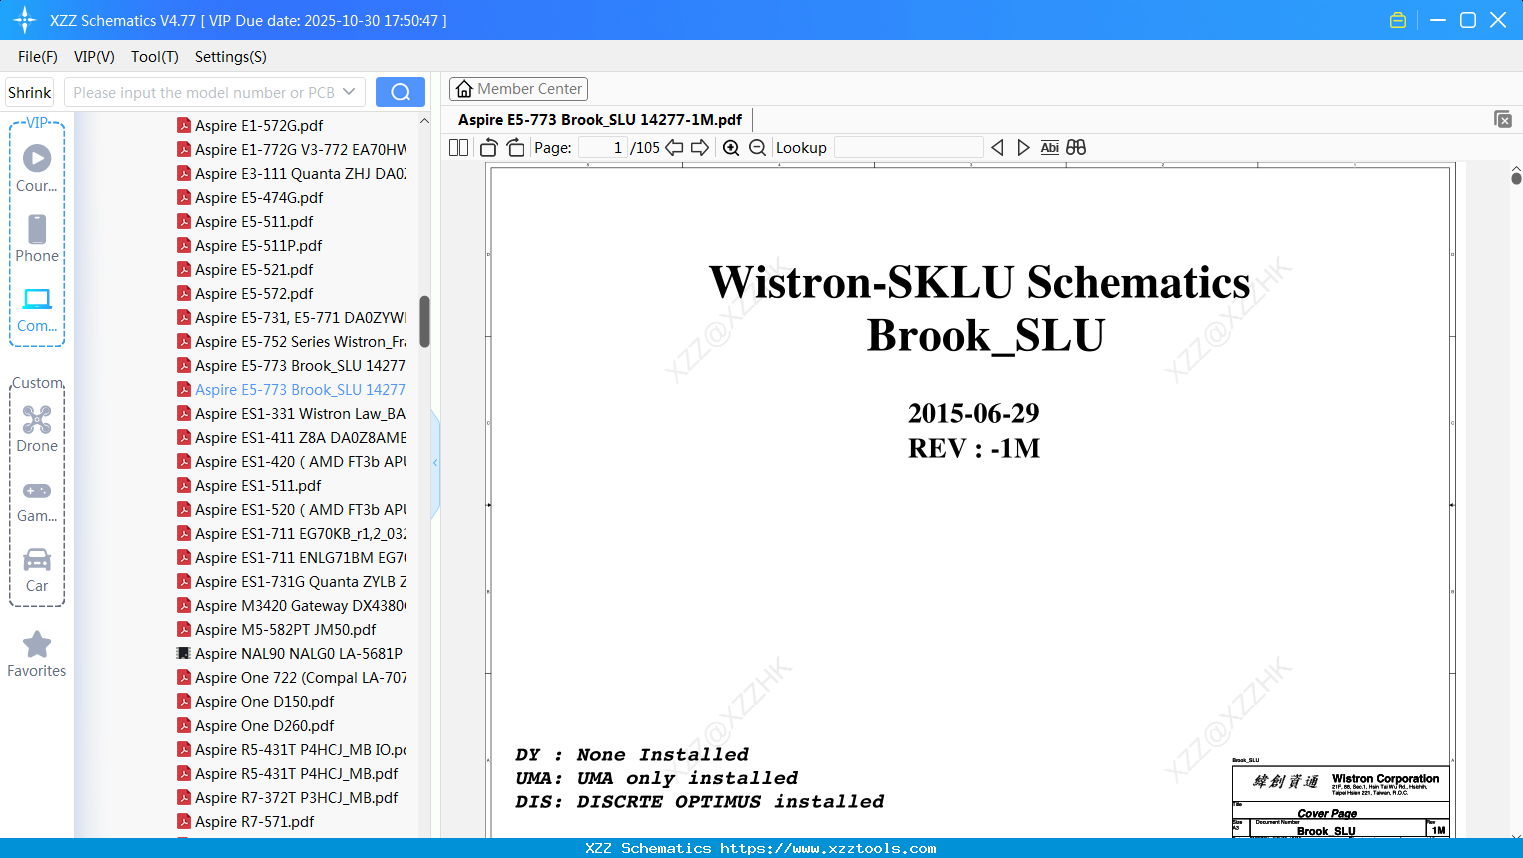Click the binoculars search icon
The height and width of the screenshot is (858, 1523).
pyautogui.click(x=1076, y=148)
